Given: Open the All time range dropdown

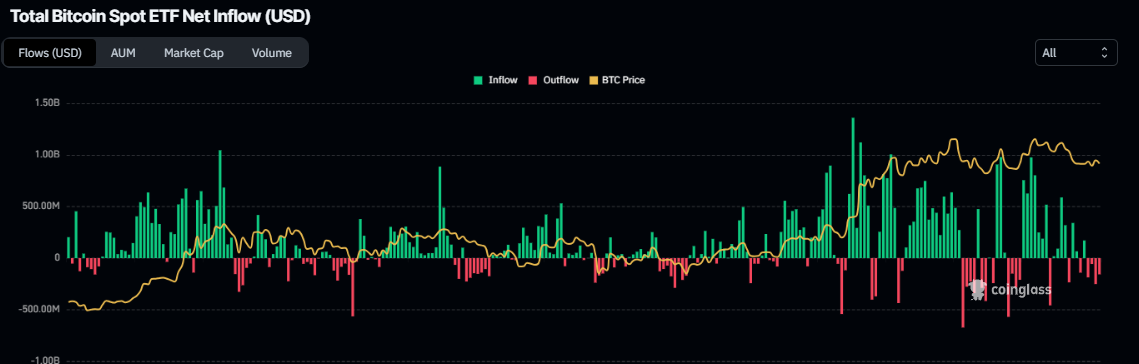Looking at the screenshot, I should pos(1076,53).
